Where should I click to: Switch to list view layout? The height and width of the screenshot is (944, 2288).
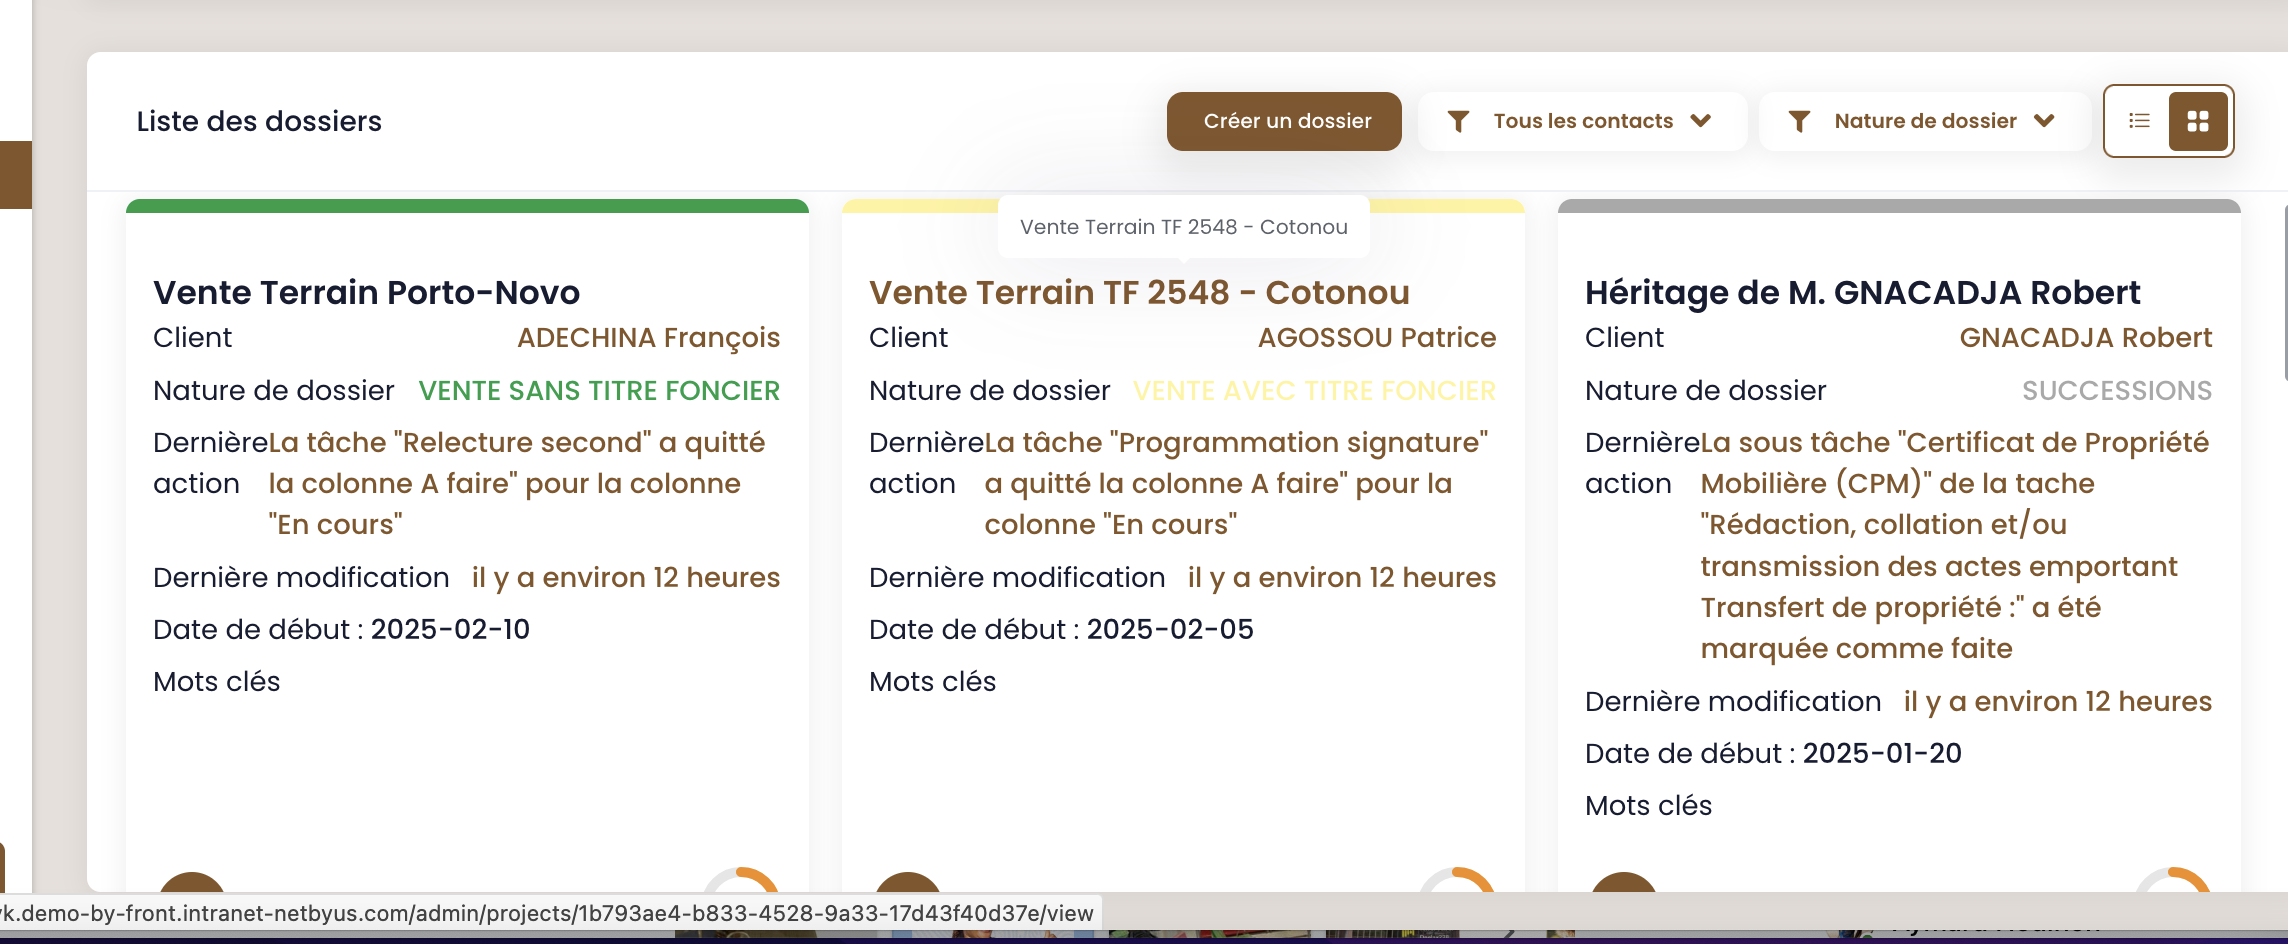click(x=2139, y=121)
